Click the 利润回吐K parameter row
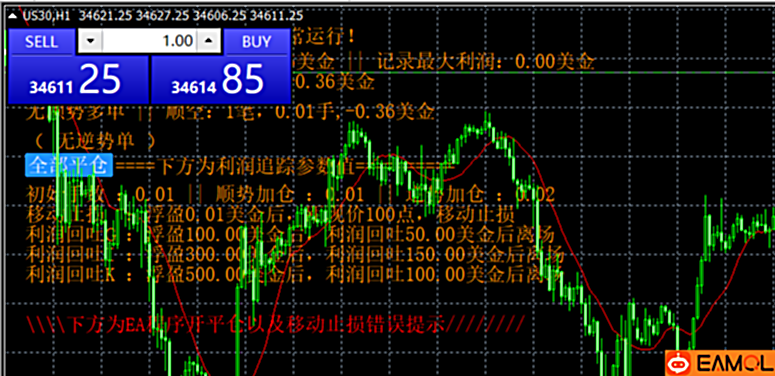This screenshot has height=376, width=775. (294, 272)
